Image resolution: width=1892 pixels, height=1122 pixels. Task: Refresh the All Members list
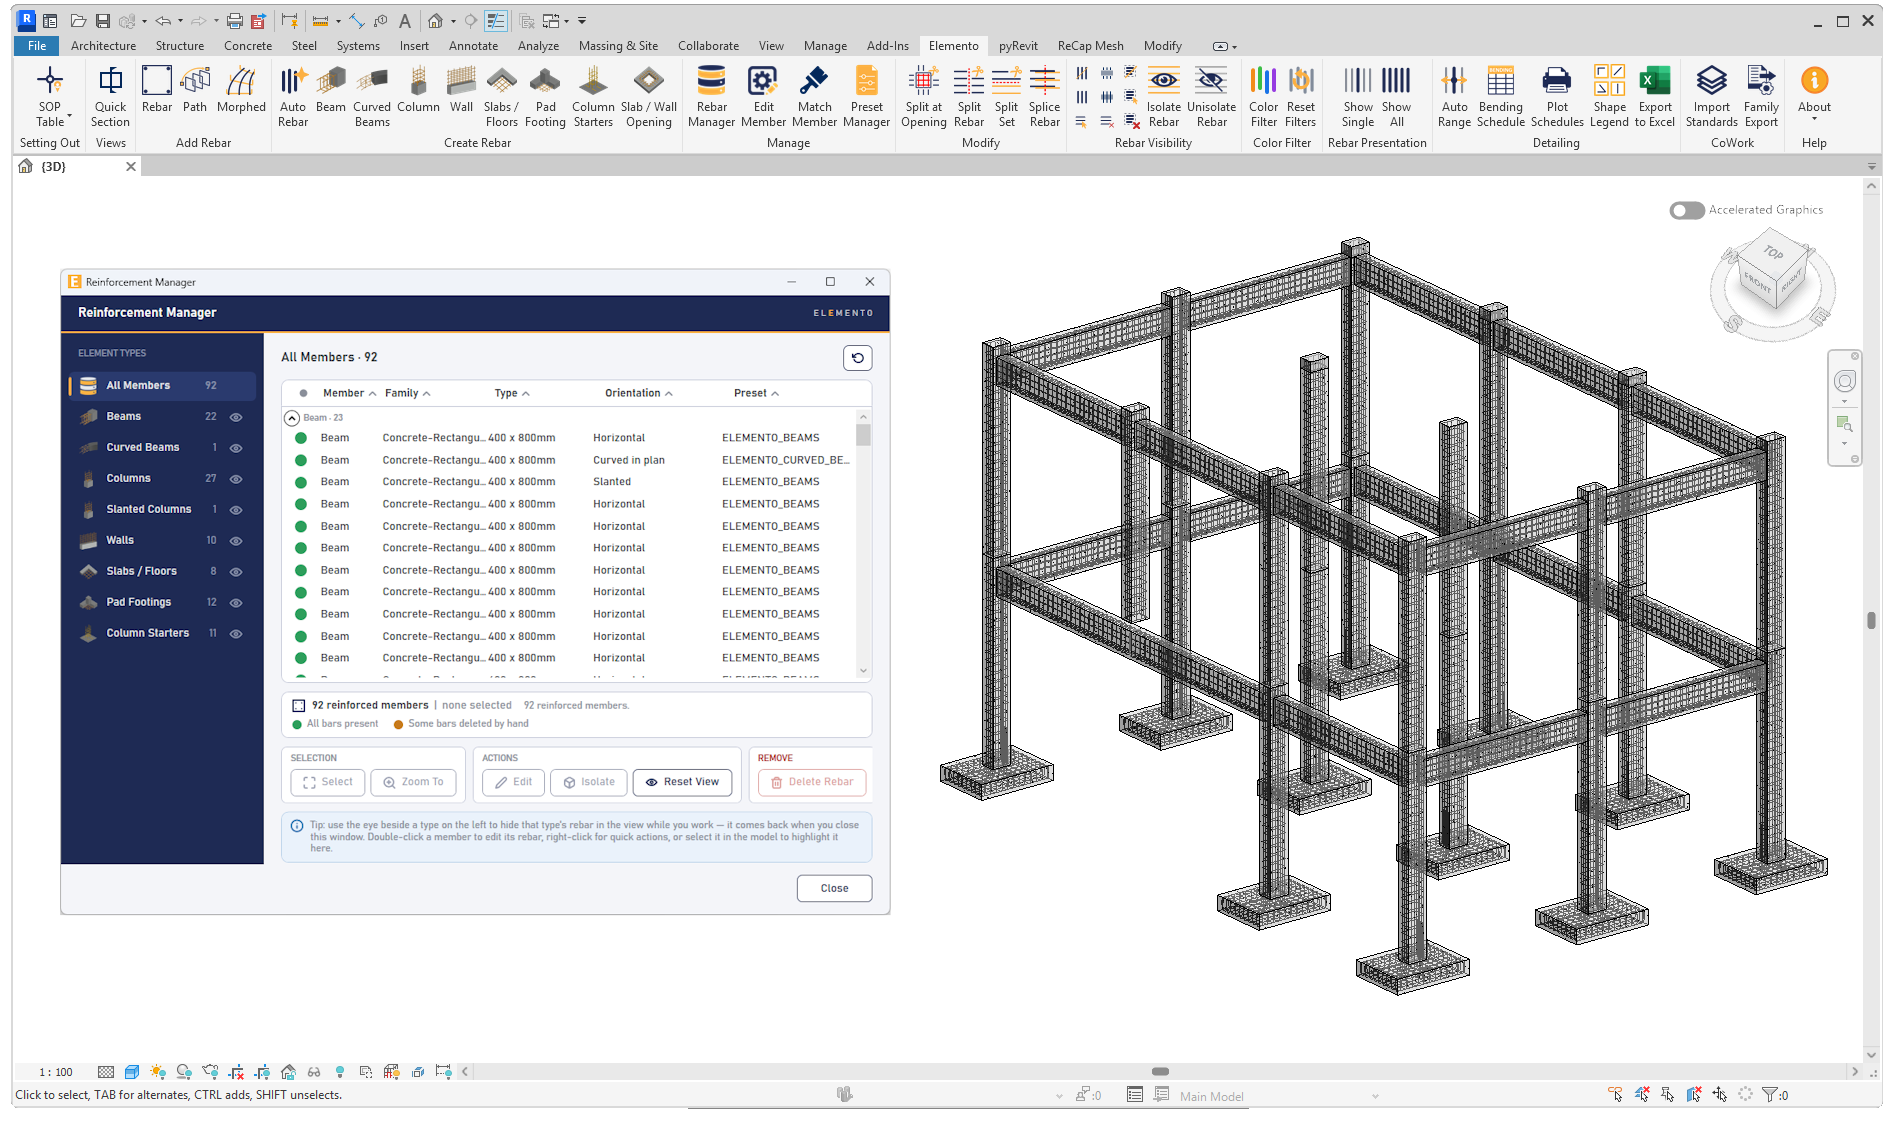click(858, 358)
